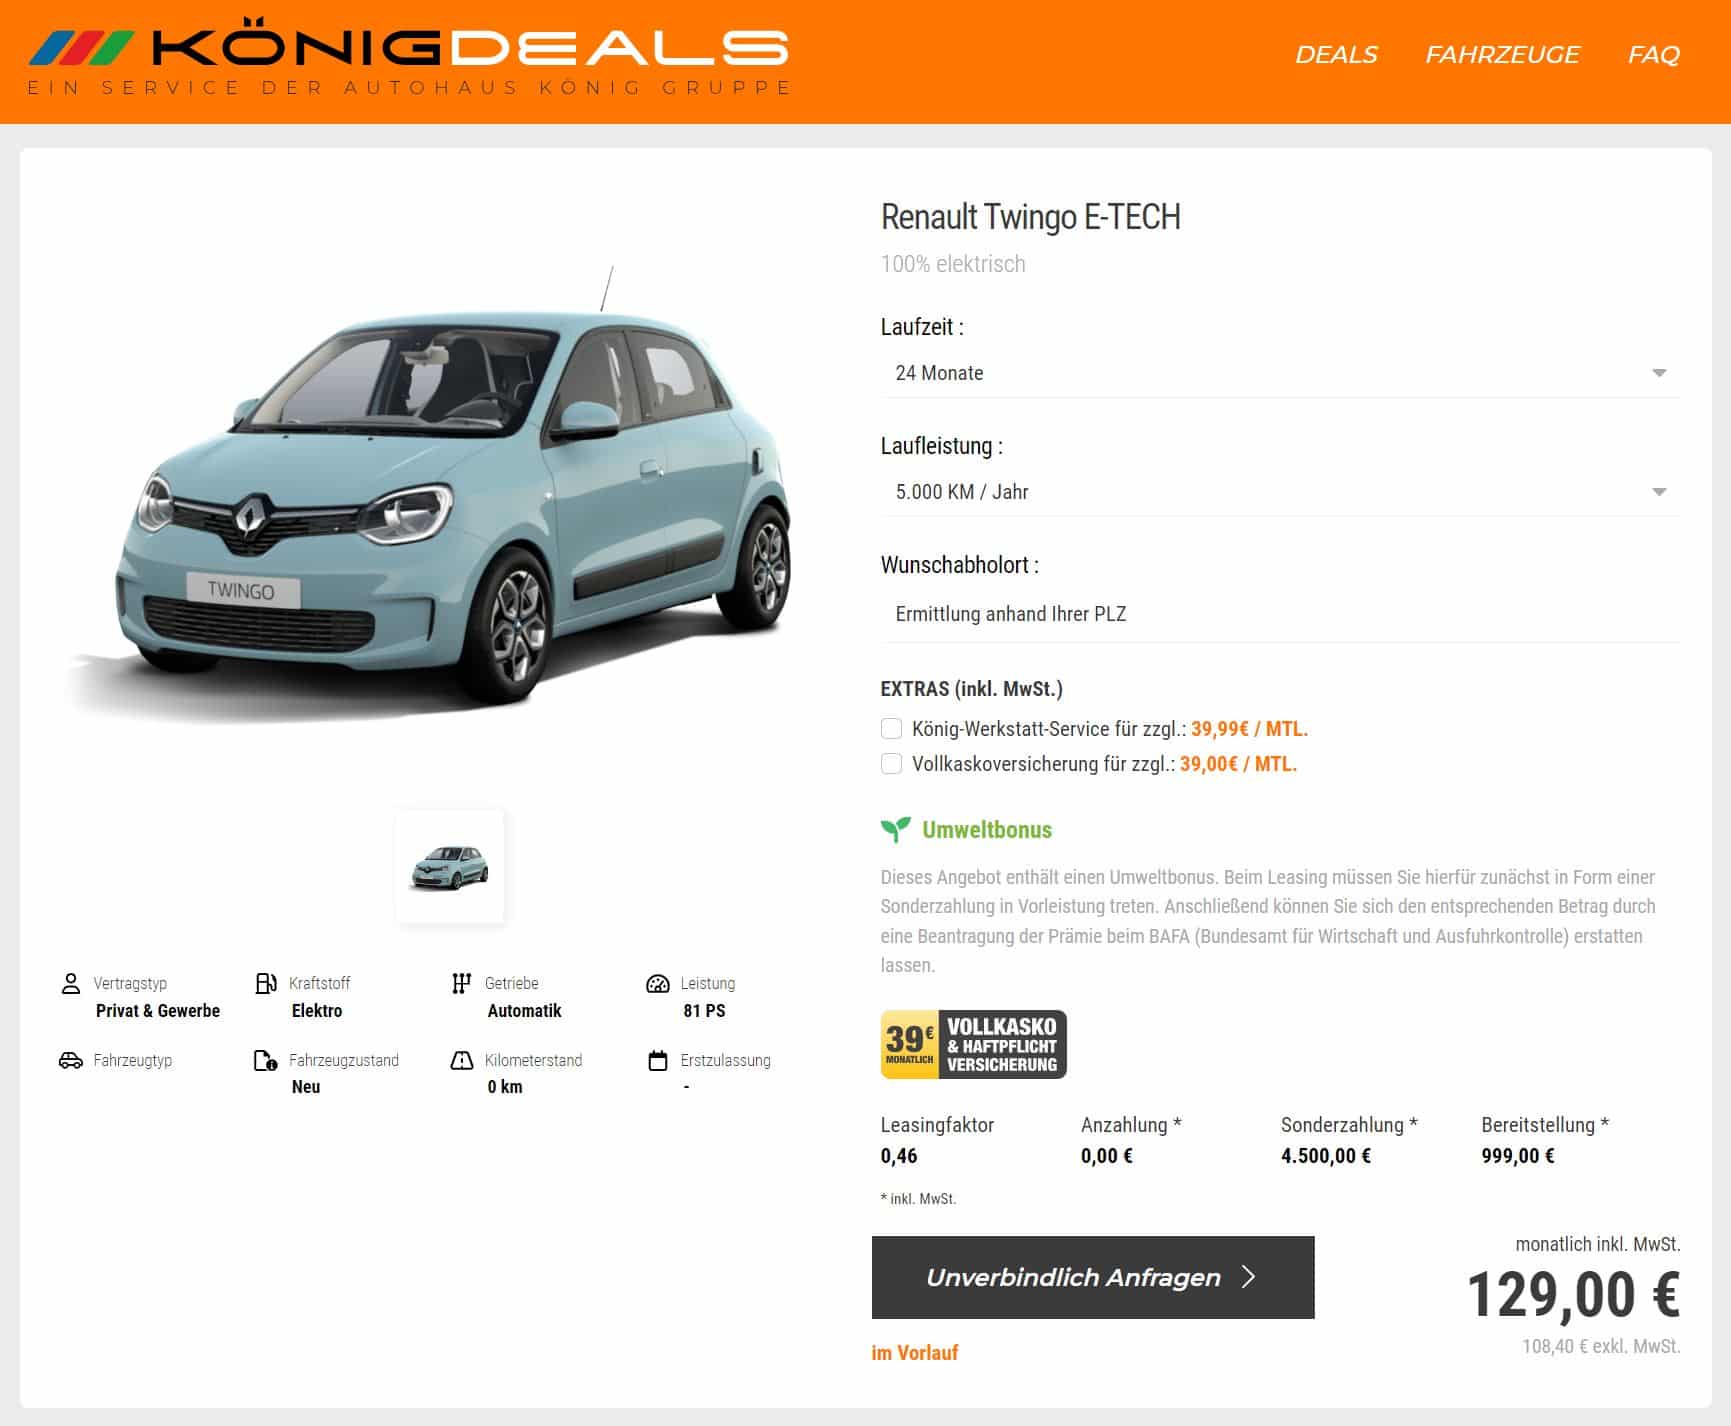
Task: Click the Getriebe gear shift icon
Action: pyautogui.click(x=461, y=983)
